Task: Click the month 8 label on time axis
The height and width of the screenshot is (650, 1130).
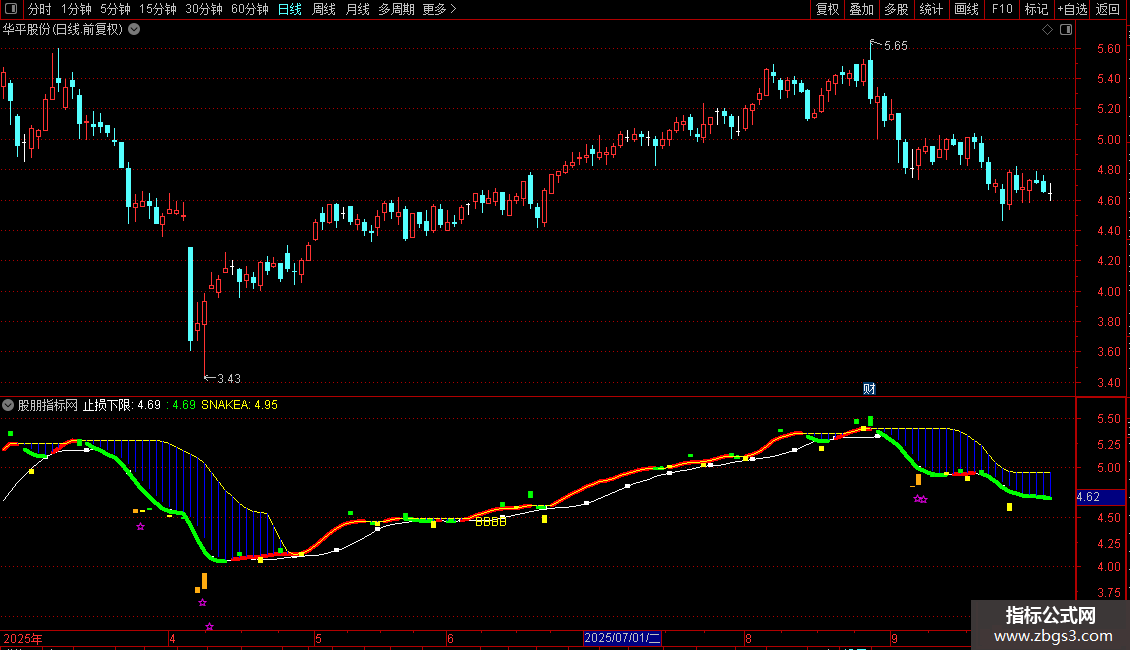Action: point(748,638)
